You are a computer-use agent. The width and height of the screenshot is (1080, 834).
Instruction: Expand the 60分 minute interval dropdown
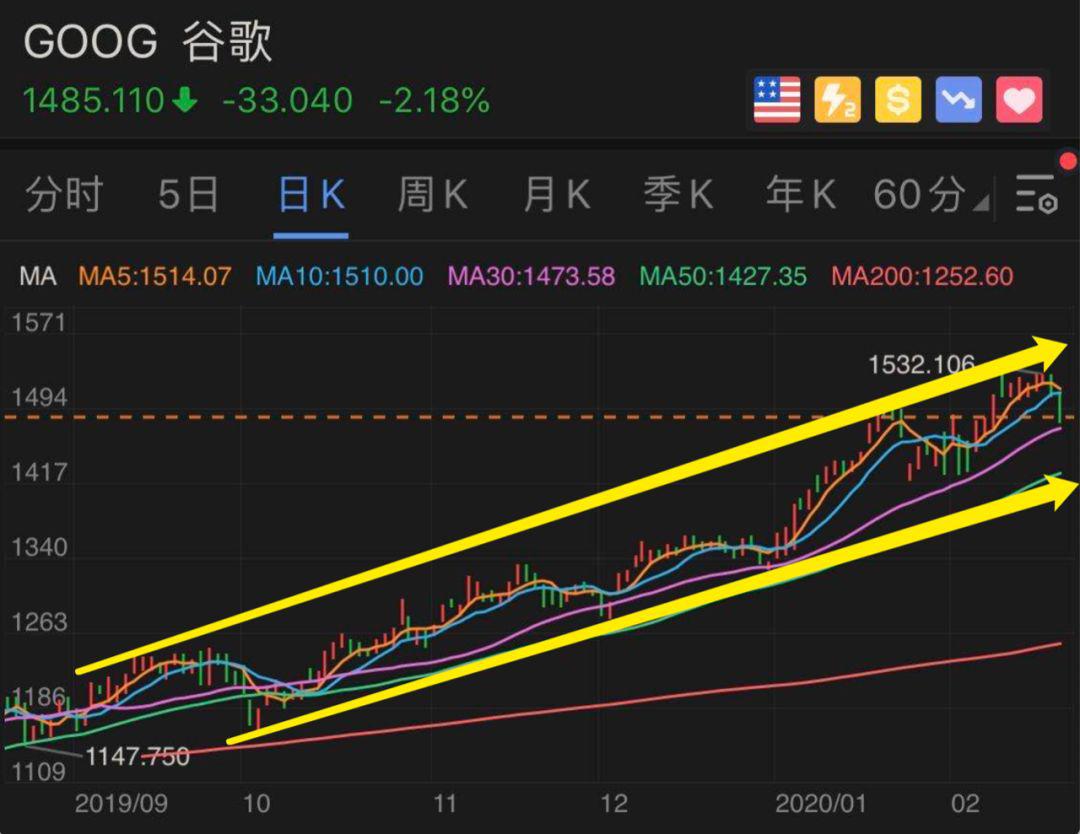[x=930, y=194]
